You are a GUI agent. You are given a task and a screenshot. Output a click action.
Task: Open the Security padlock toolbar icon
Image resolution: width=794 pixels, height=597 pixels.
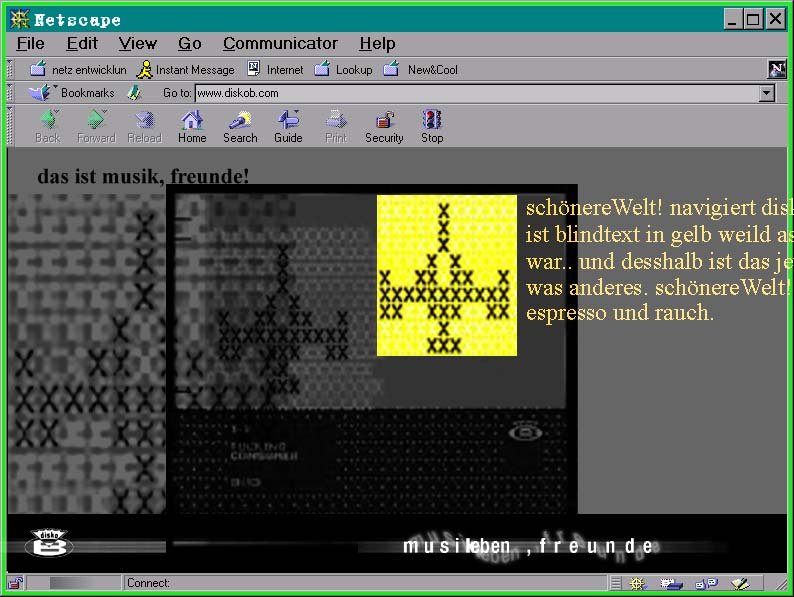coord(384,125)
